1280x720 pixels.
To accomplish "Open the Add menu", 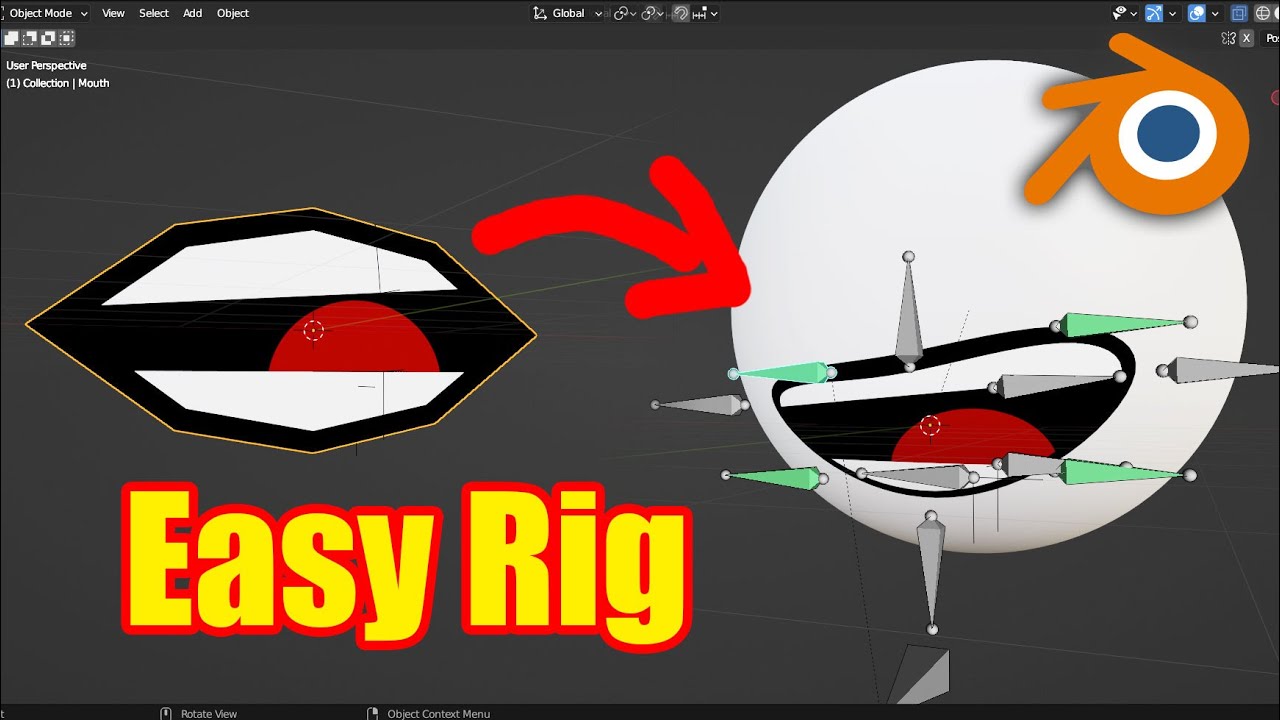I will 192,13.
